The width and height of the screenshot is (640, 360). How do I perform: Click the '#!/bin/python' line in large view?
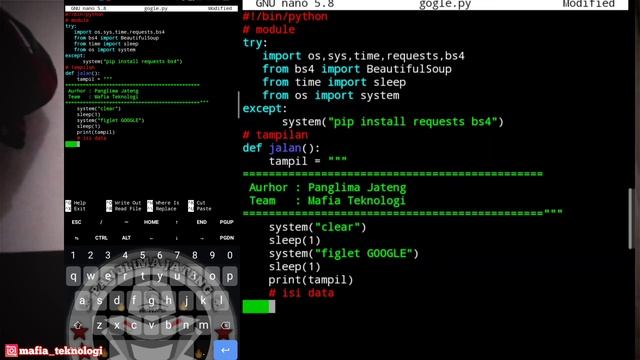point(285,17)
